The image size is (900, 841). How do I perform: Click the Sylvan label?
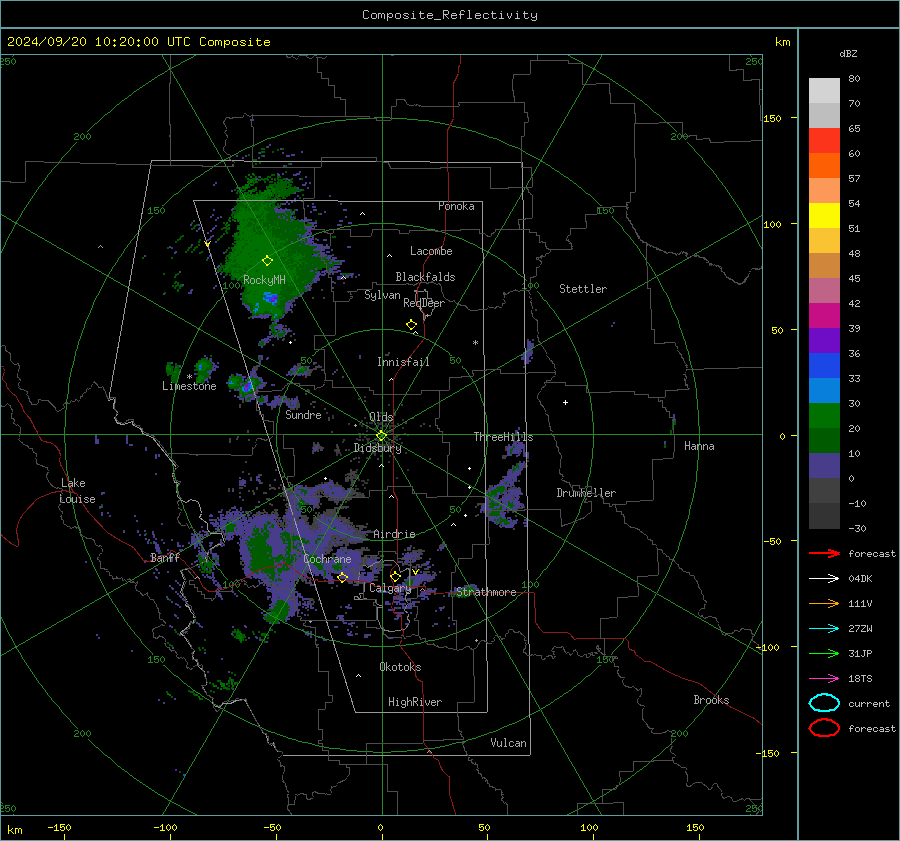coord(382,295)
